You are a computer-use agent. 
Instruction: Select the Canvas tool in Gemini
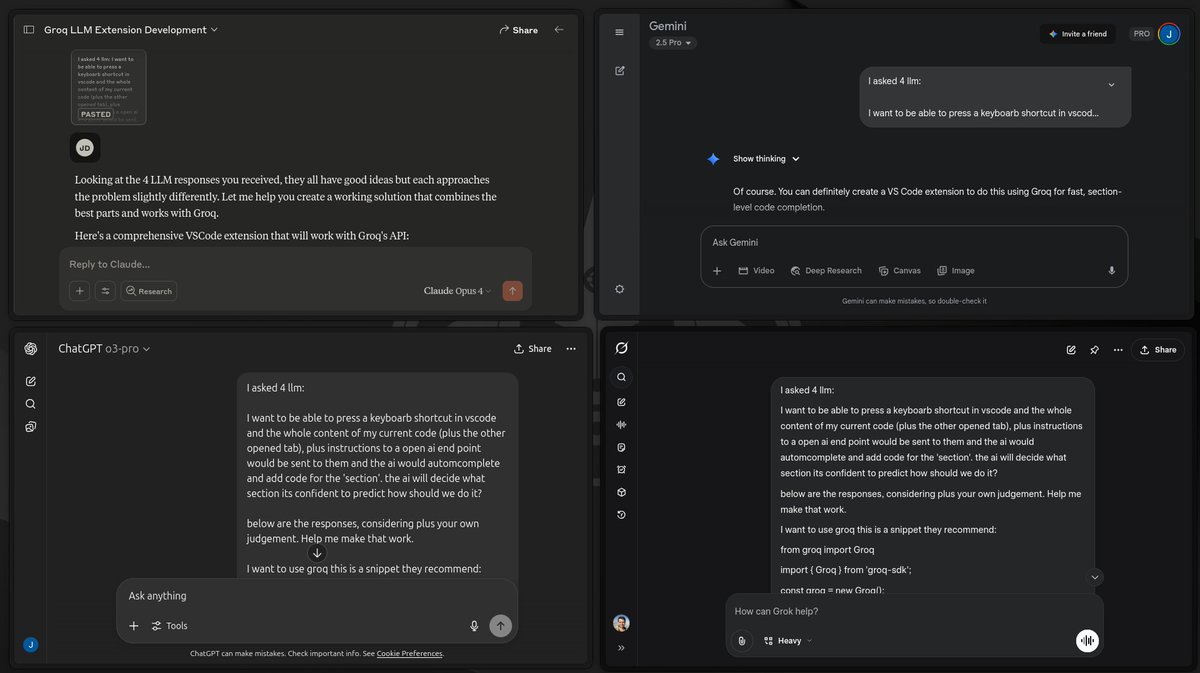(899, 270)
